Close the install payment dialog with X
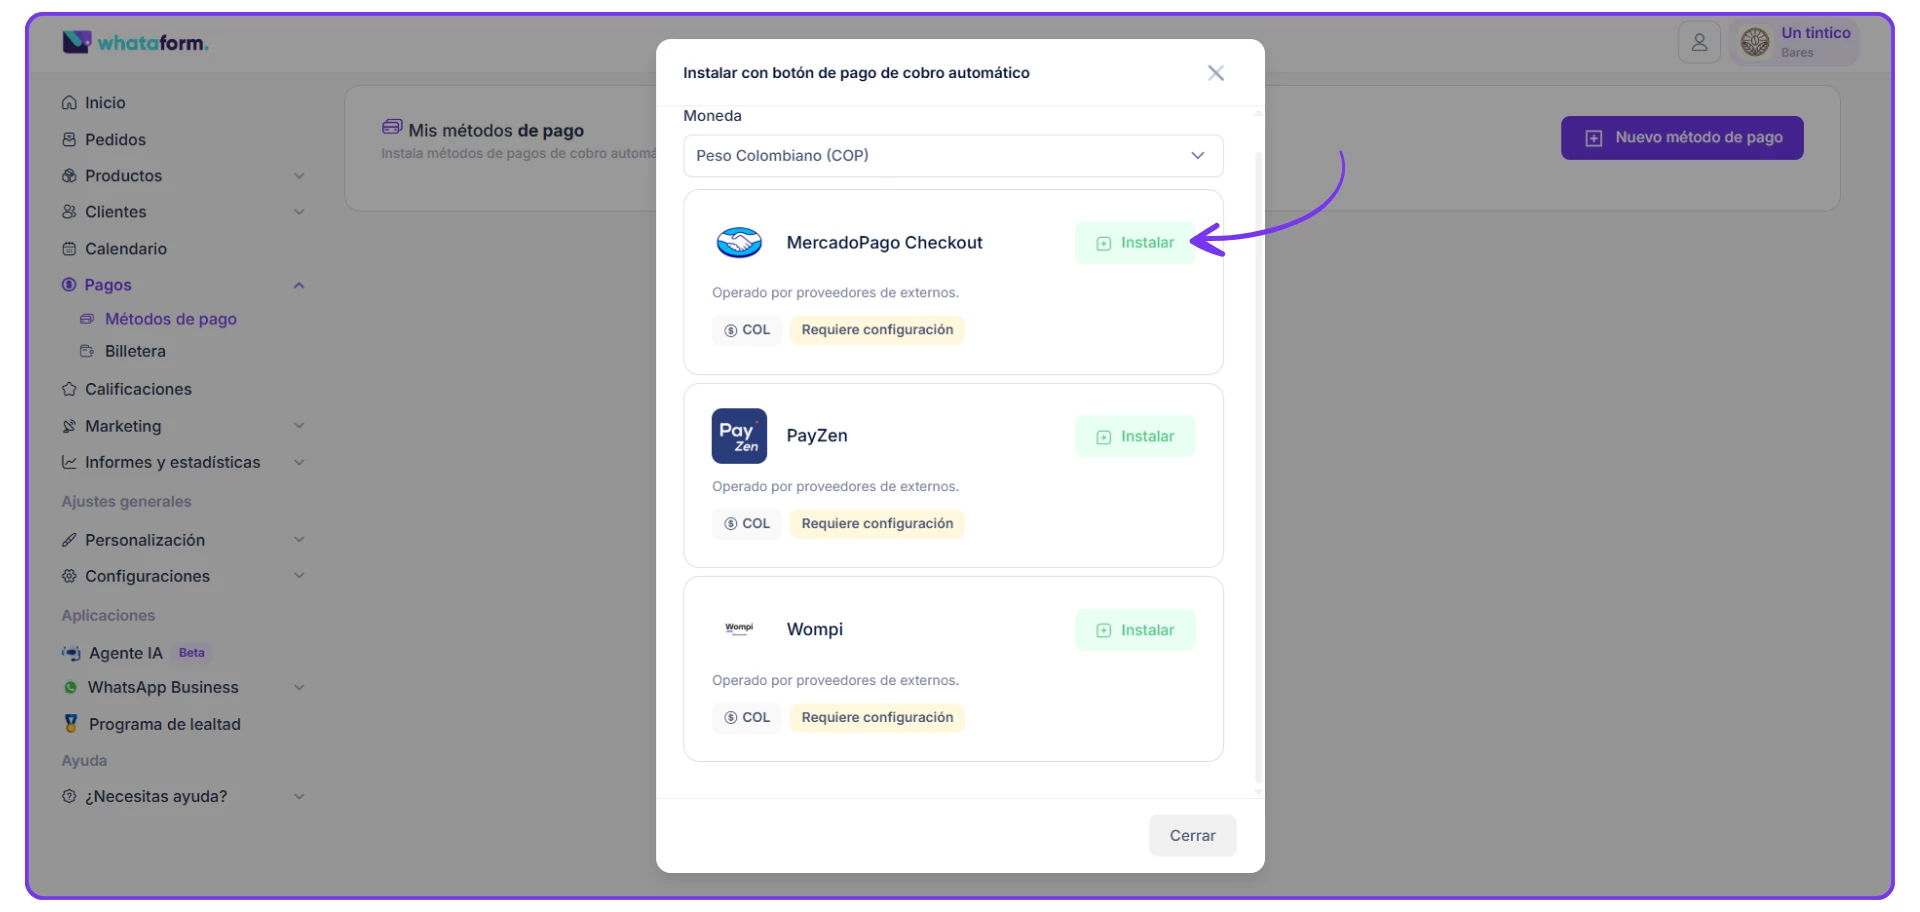Image resolution: width=1920 pixels, height=912 pixels. coord(1215,73)
